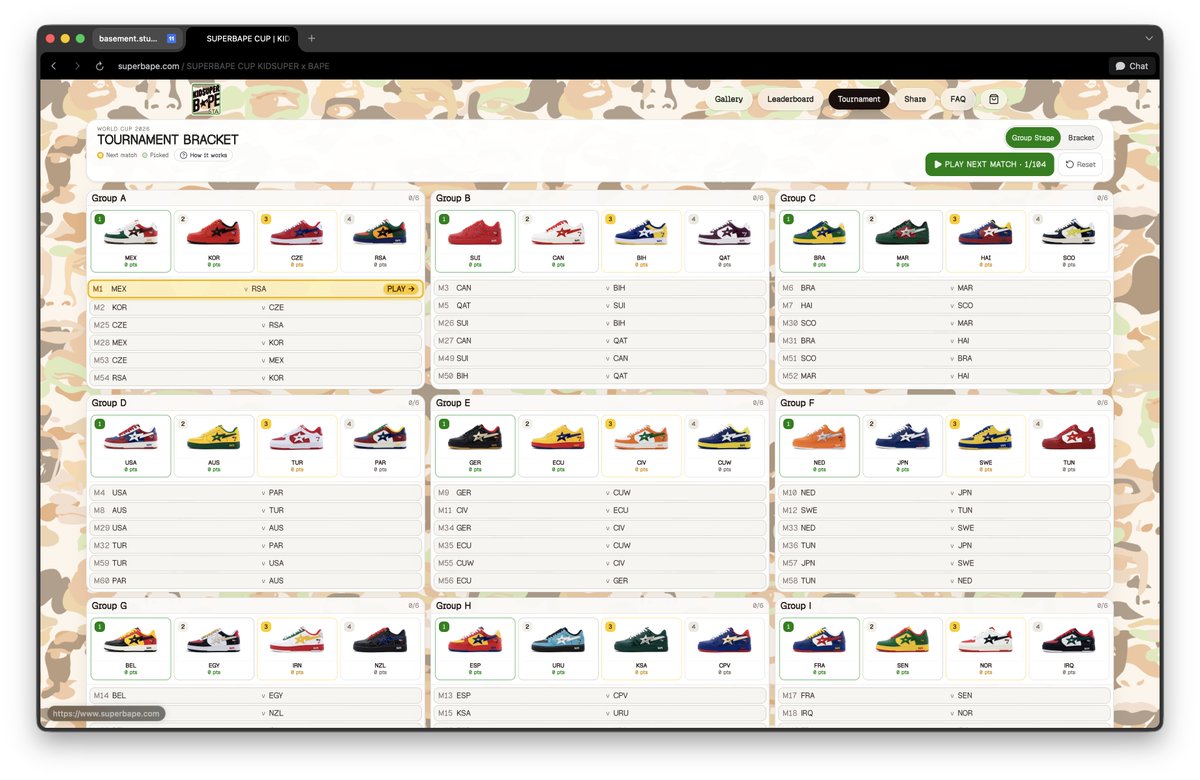Open match M3 CAN v BIH
Image resolution: width=1200 pixels, height=780 pixels.
[x=600, y=288]
